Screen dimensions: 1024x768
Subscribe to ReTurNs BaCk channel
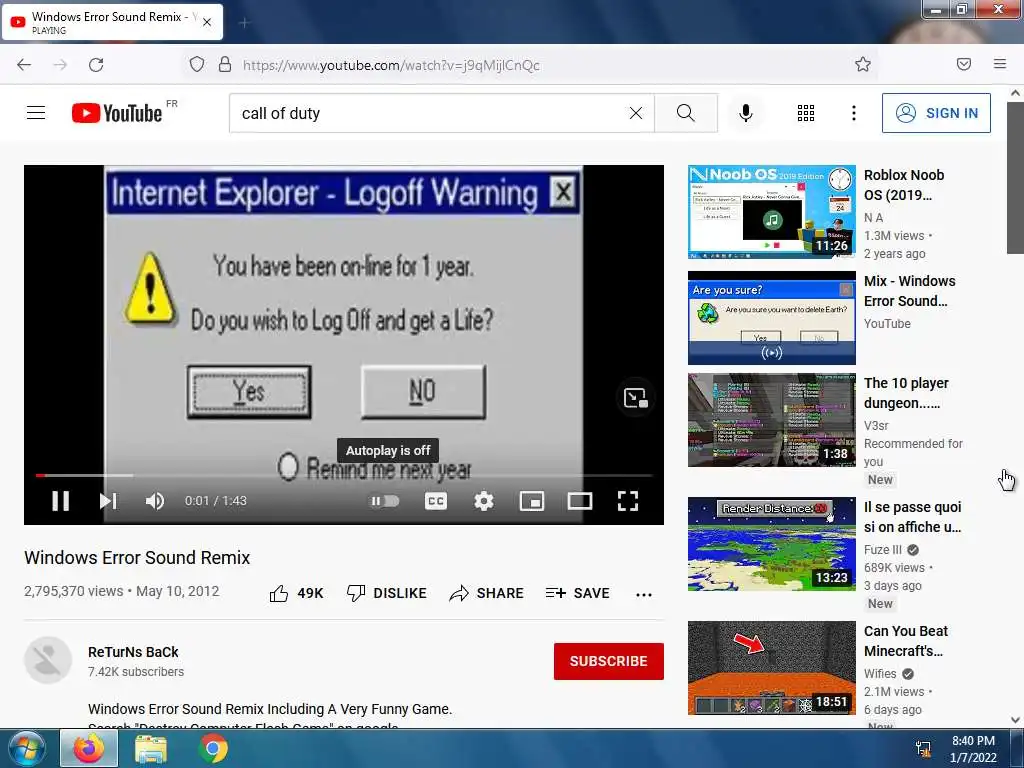(609, 661)
